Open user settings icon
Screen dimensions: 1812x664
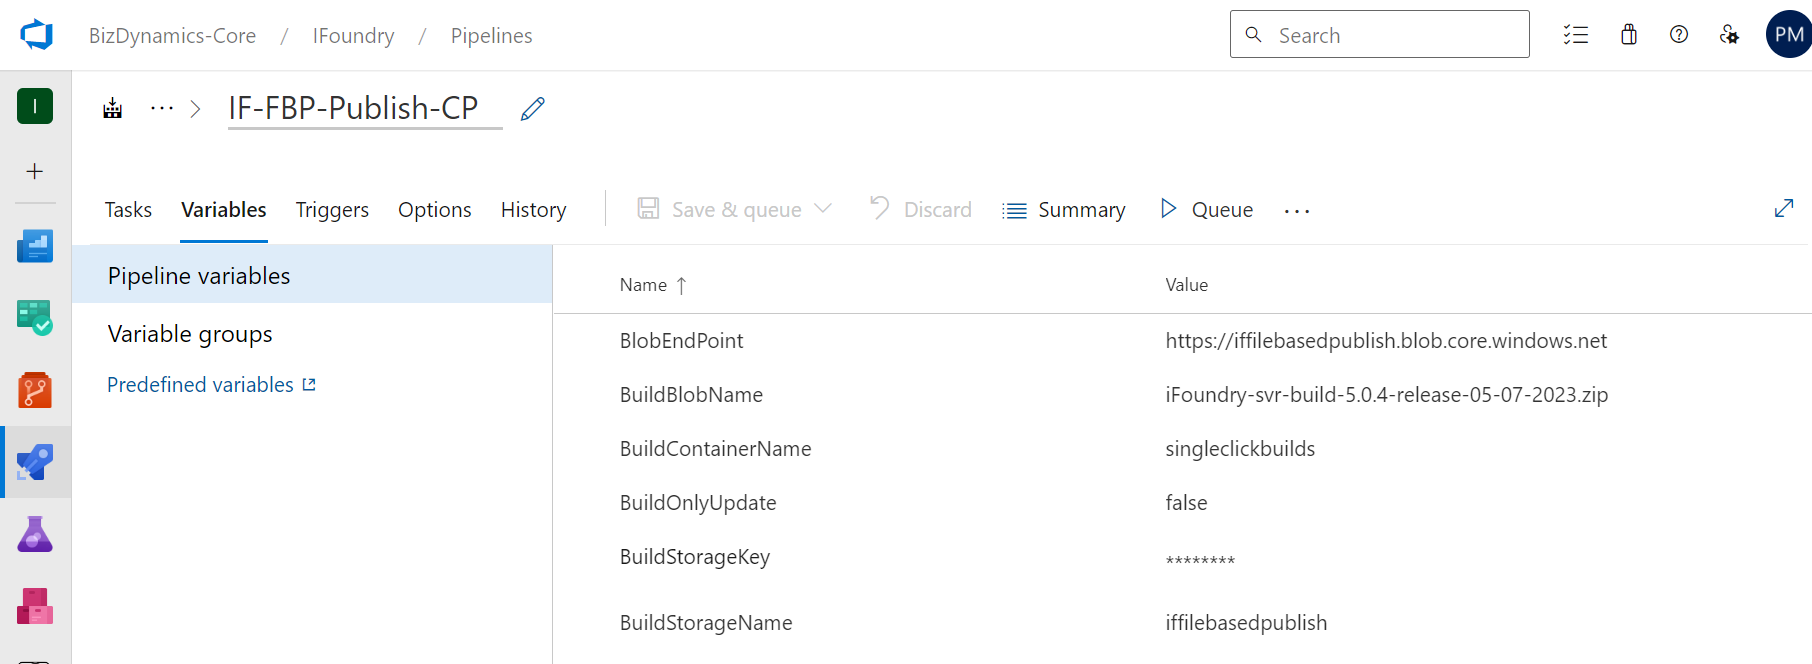coord(1729,35)
